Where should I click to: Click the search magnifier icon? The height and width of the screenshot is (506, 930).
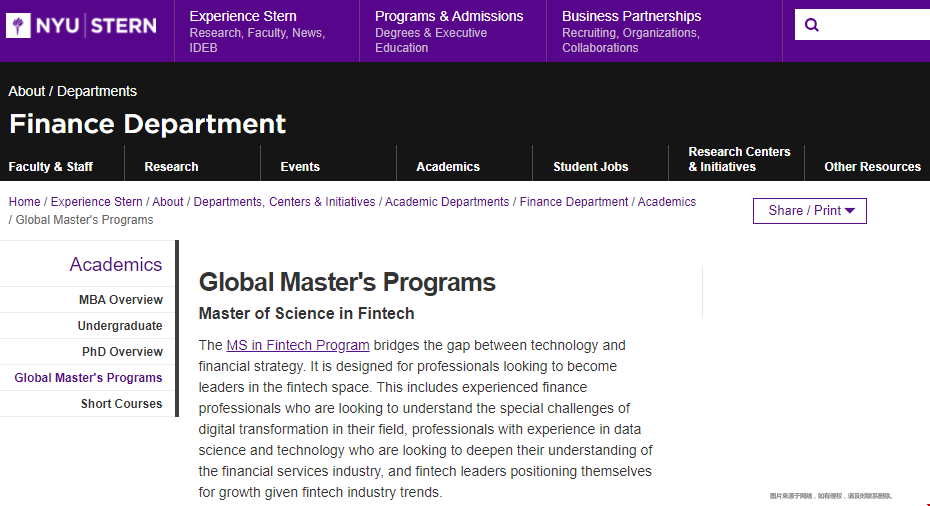(x=811, y=25)
